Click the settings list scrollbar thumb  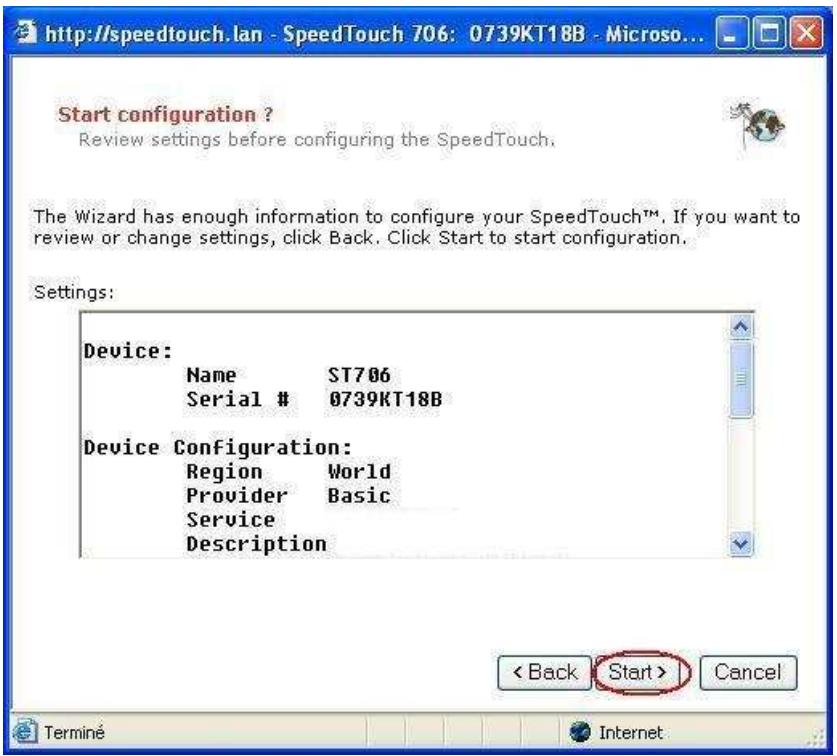point(741,379)
